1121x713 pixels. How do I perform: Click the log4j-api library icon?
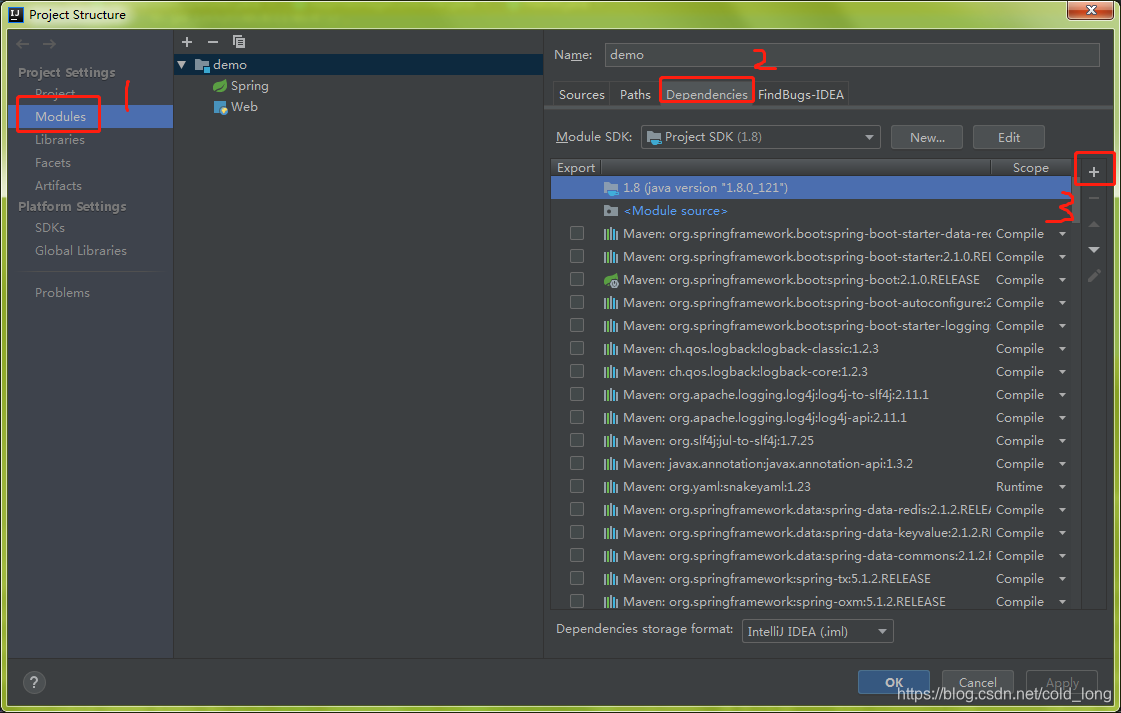pyautogui.click(x=611, y=418)
